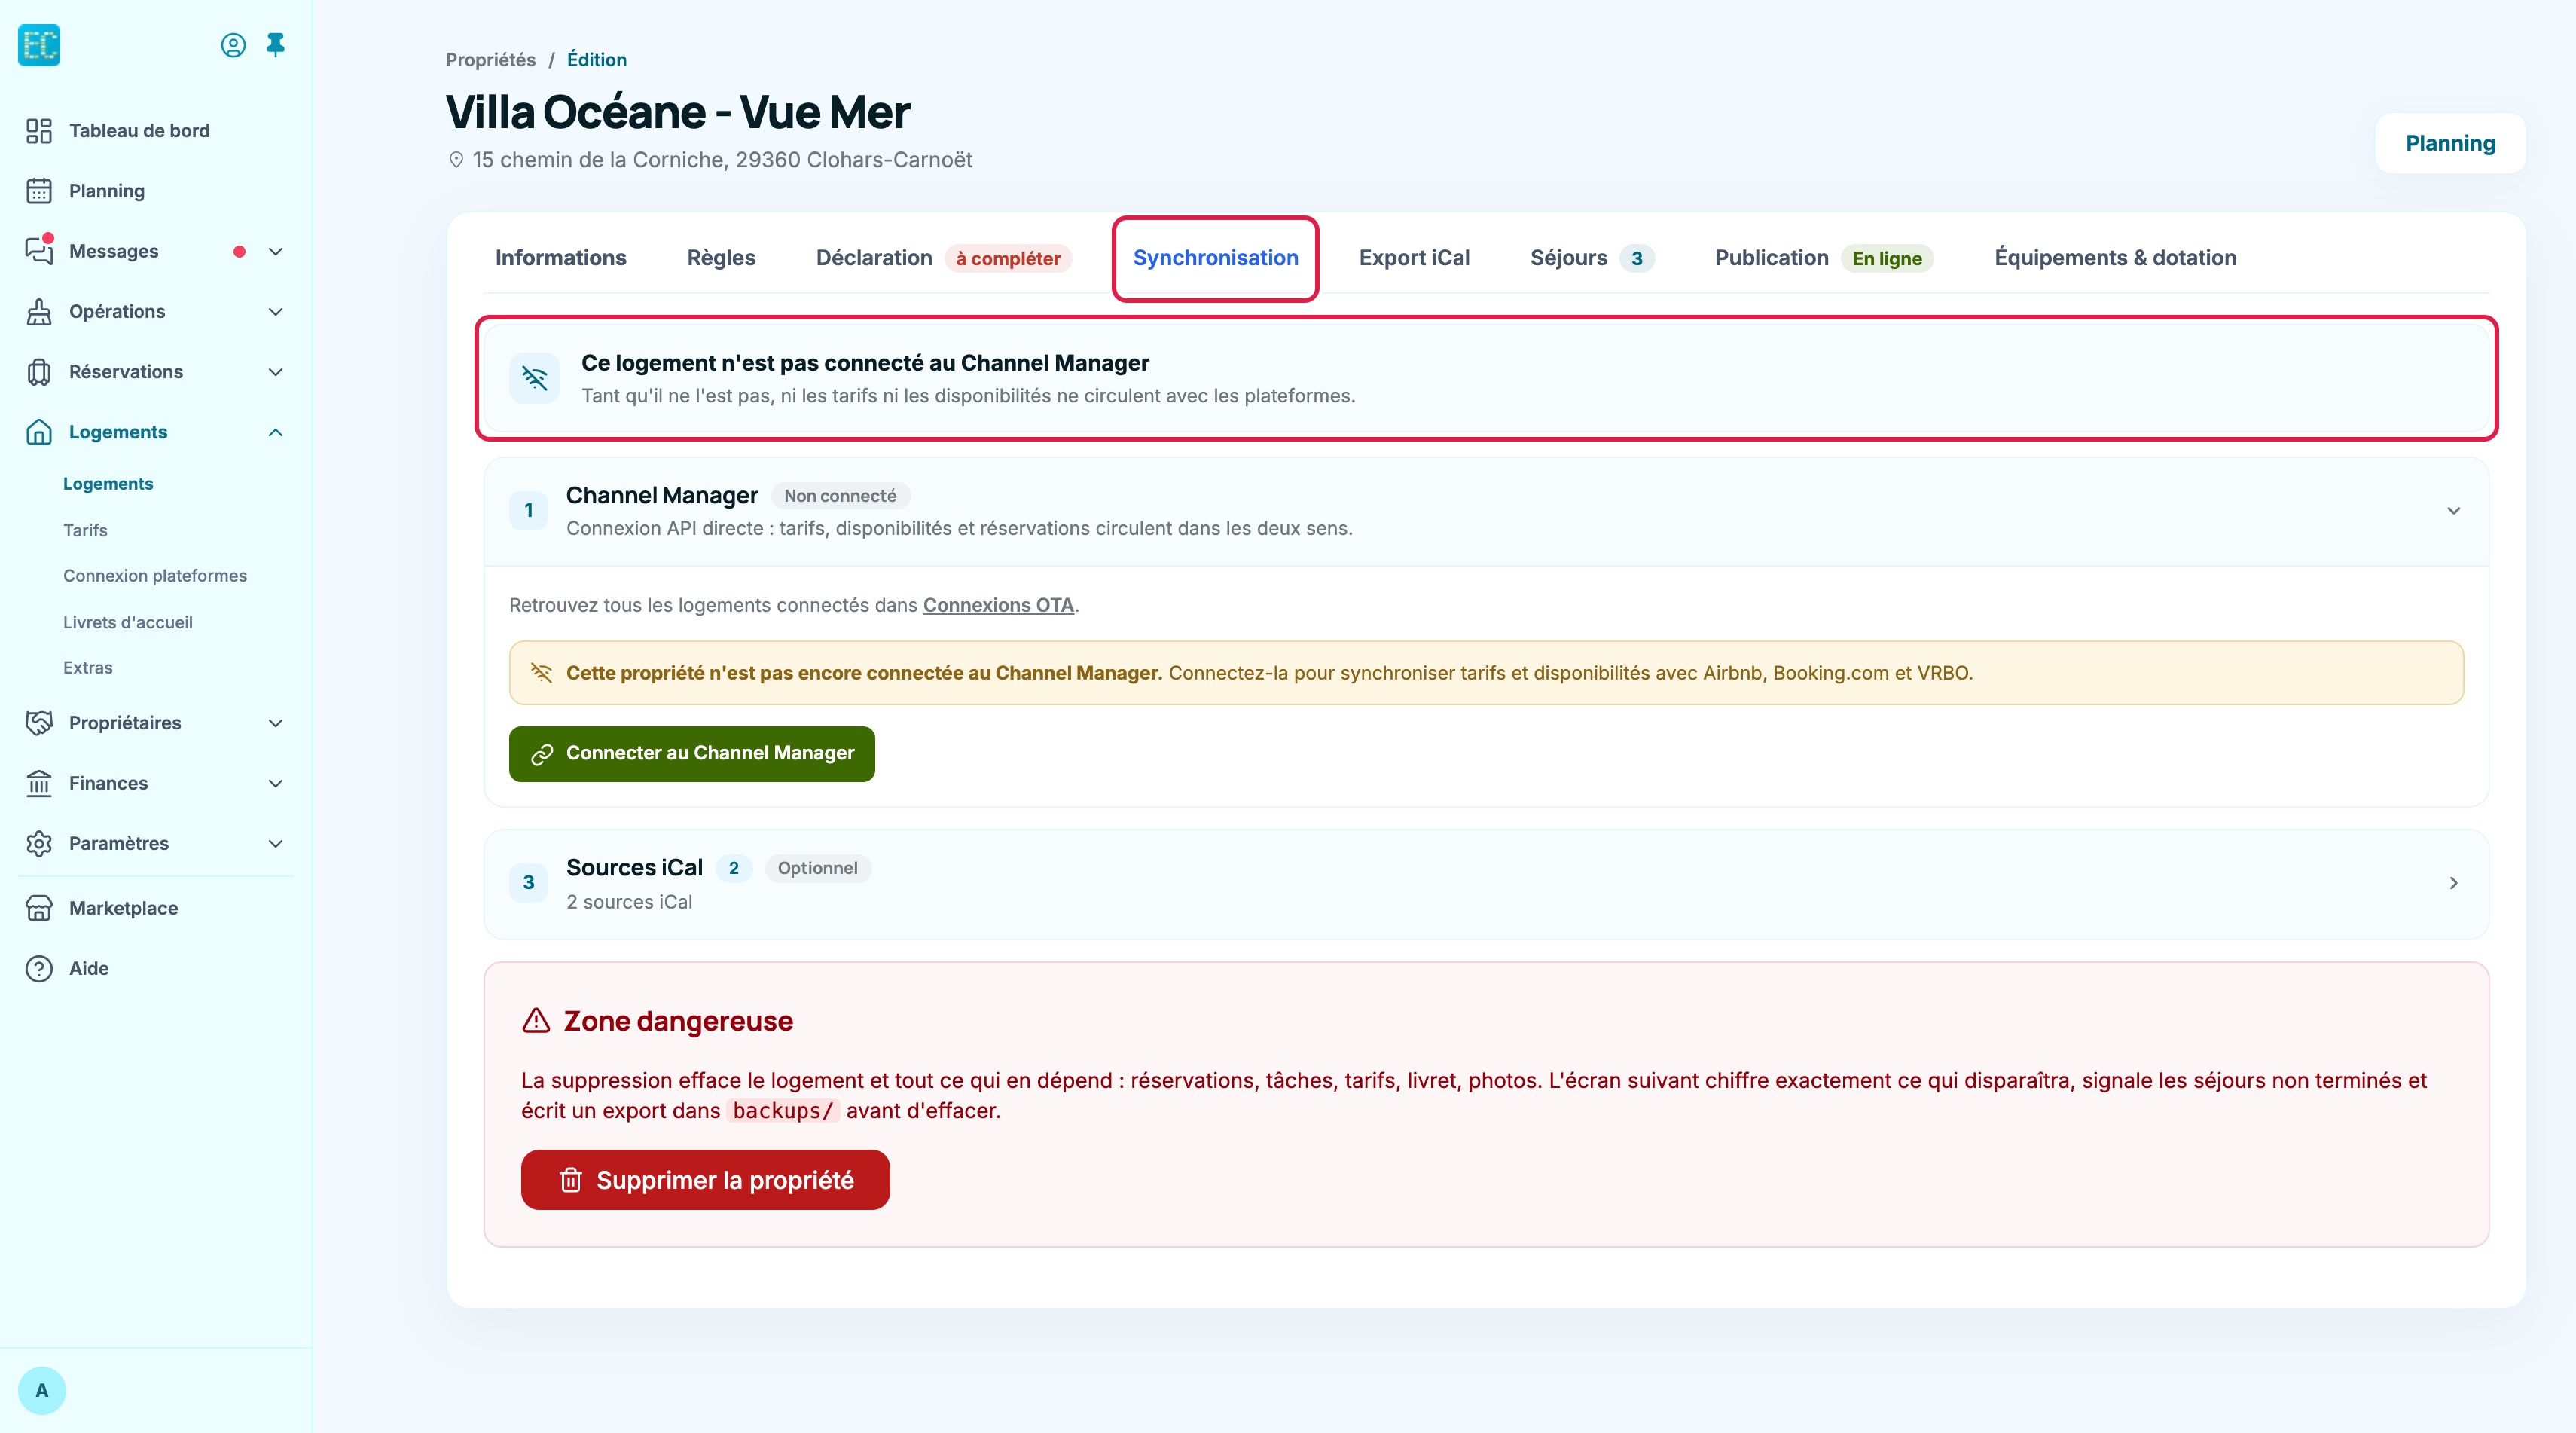
Task: Open the Déclaration tab
Action: [943, 258]
